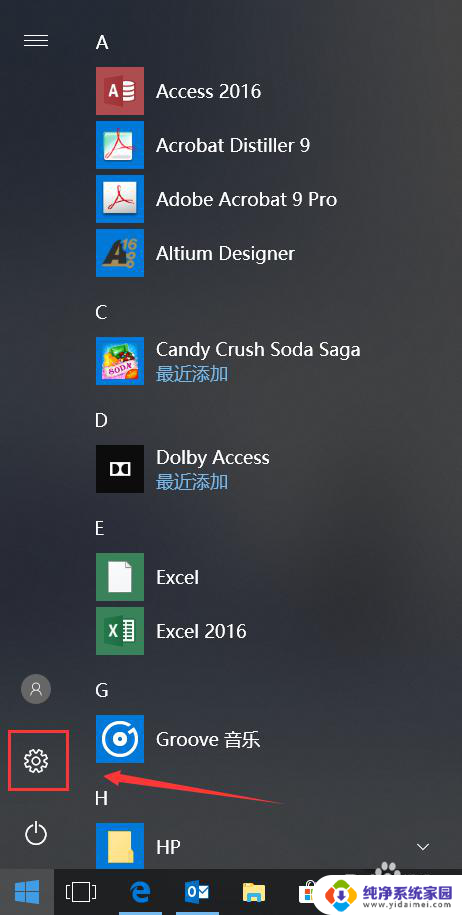This screenshot has height=915, width=462.
Task: Click letter header H
Action: click(102, 798)
